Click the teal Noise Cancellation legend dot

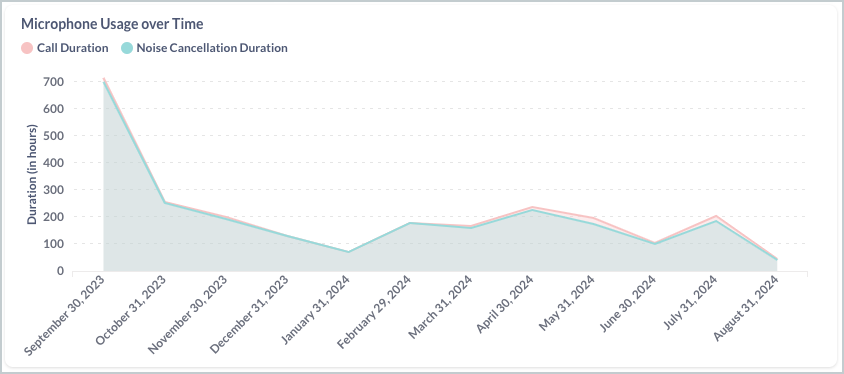126,48
